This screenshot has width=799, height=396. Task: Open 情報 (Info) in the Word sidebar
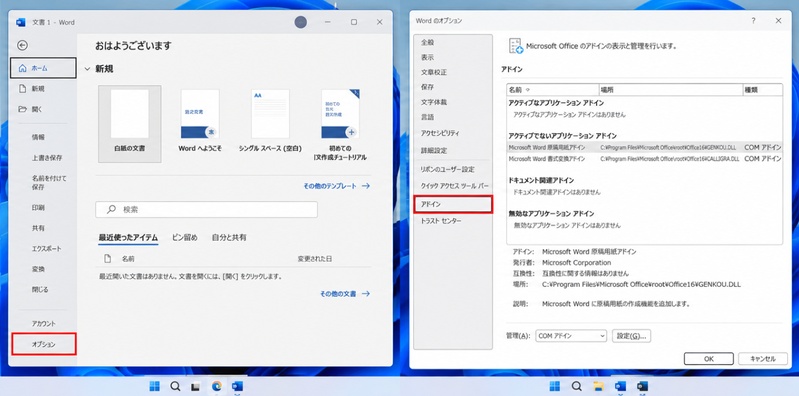(x=38, y=137)
